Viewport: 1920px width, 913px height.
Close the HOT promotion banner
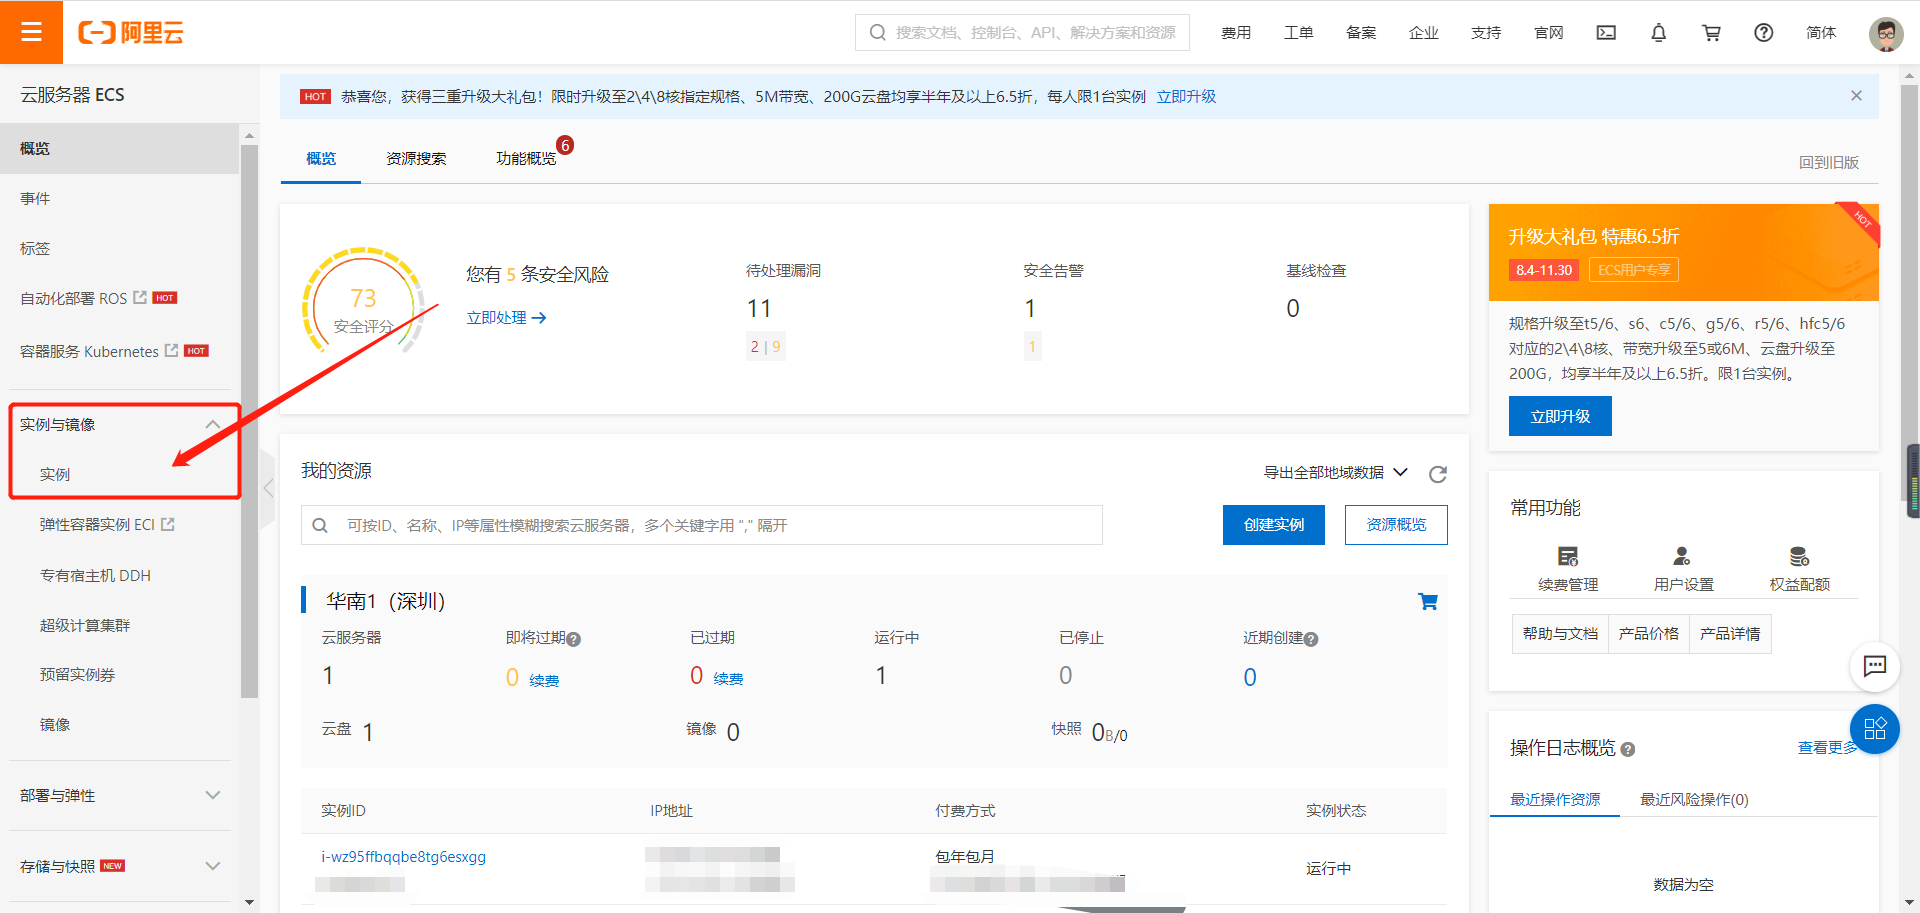(x=1856, y=96)
